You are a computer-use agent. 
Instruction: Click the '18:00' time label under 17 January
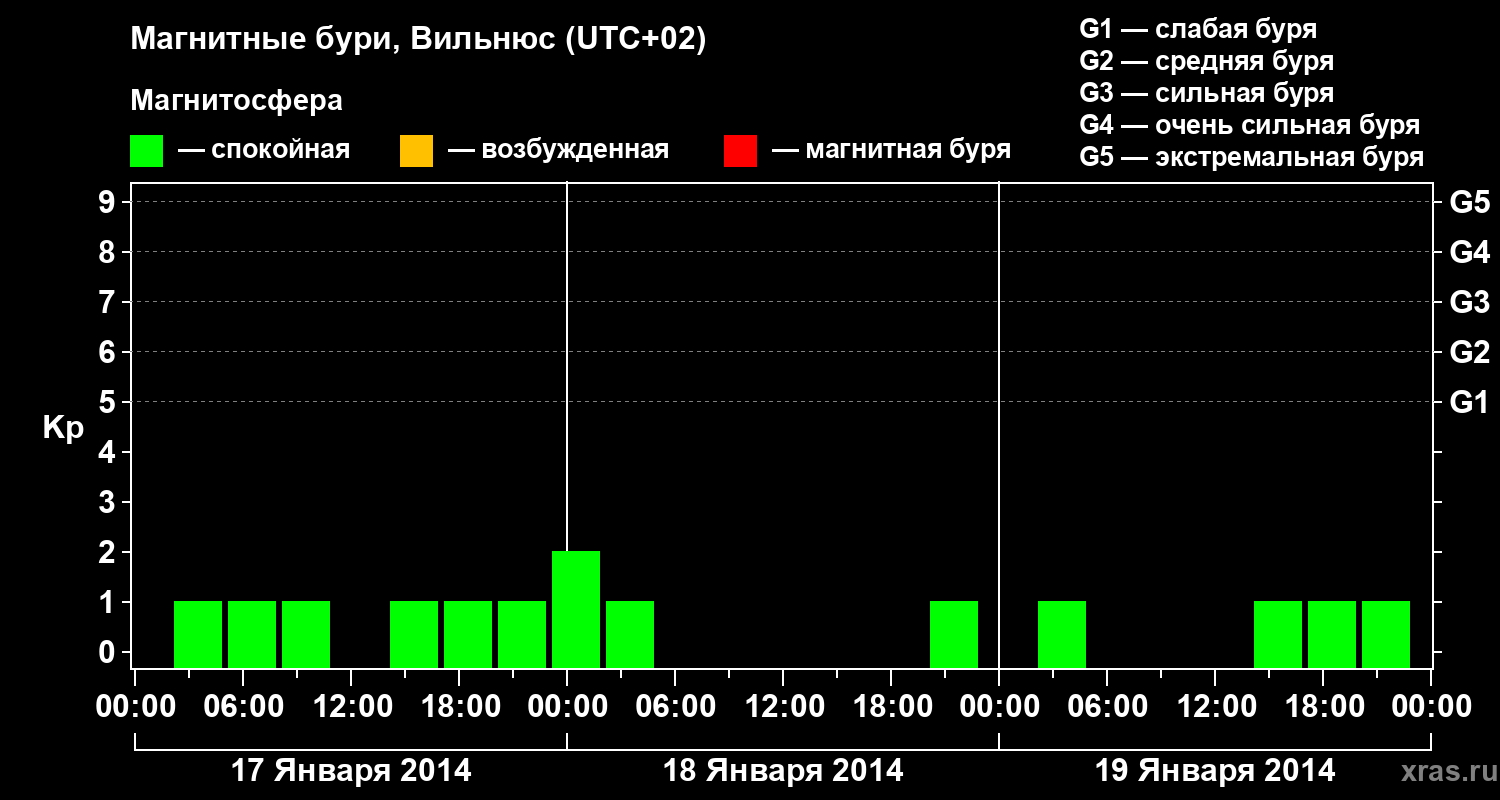tap(459, 707)
